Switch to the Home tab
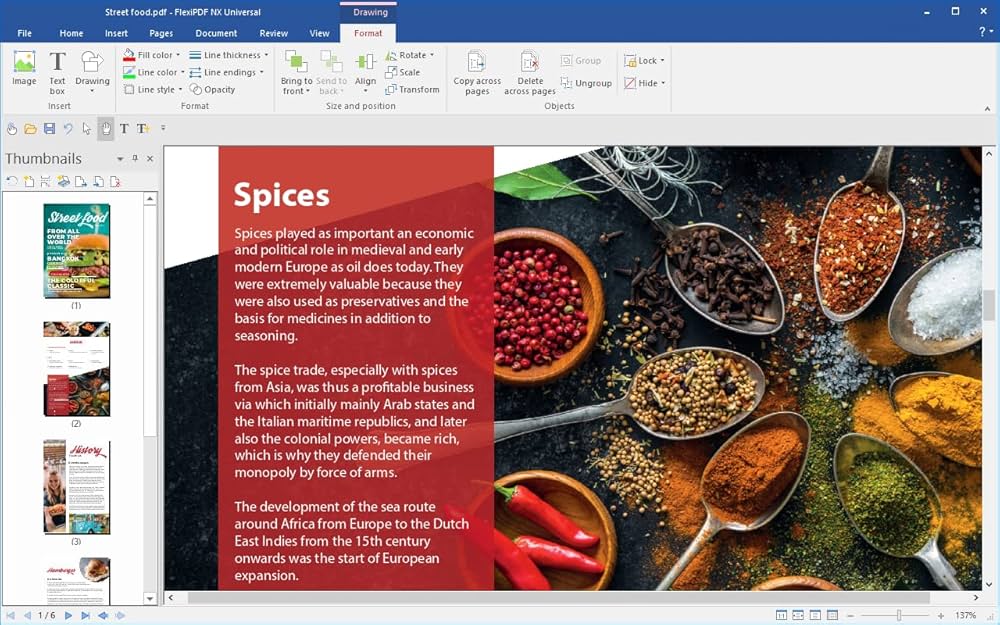The image size is (1000, 625). (x=71, y=33)
